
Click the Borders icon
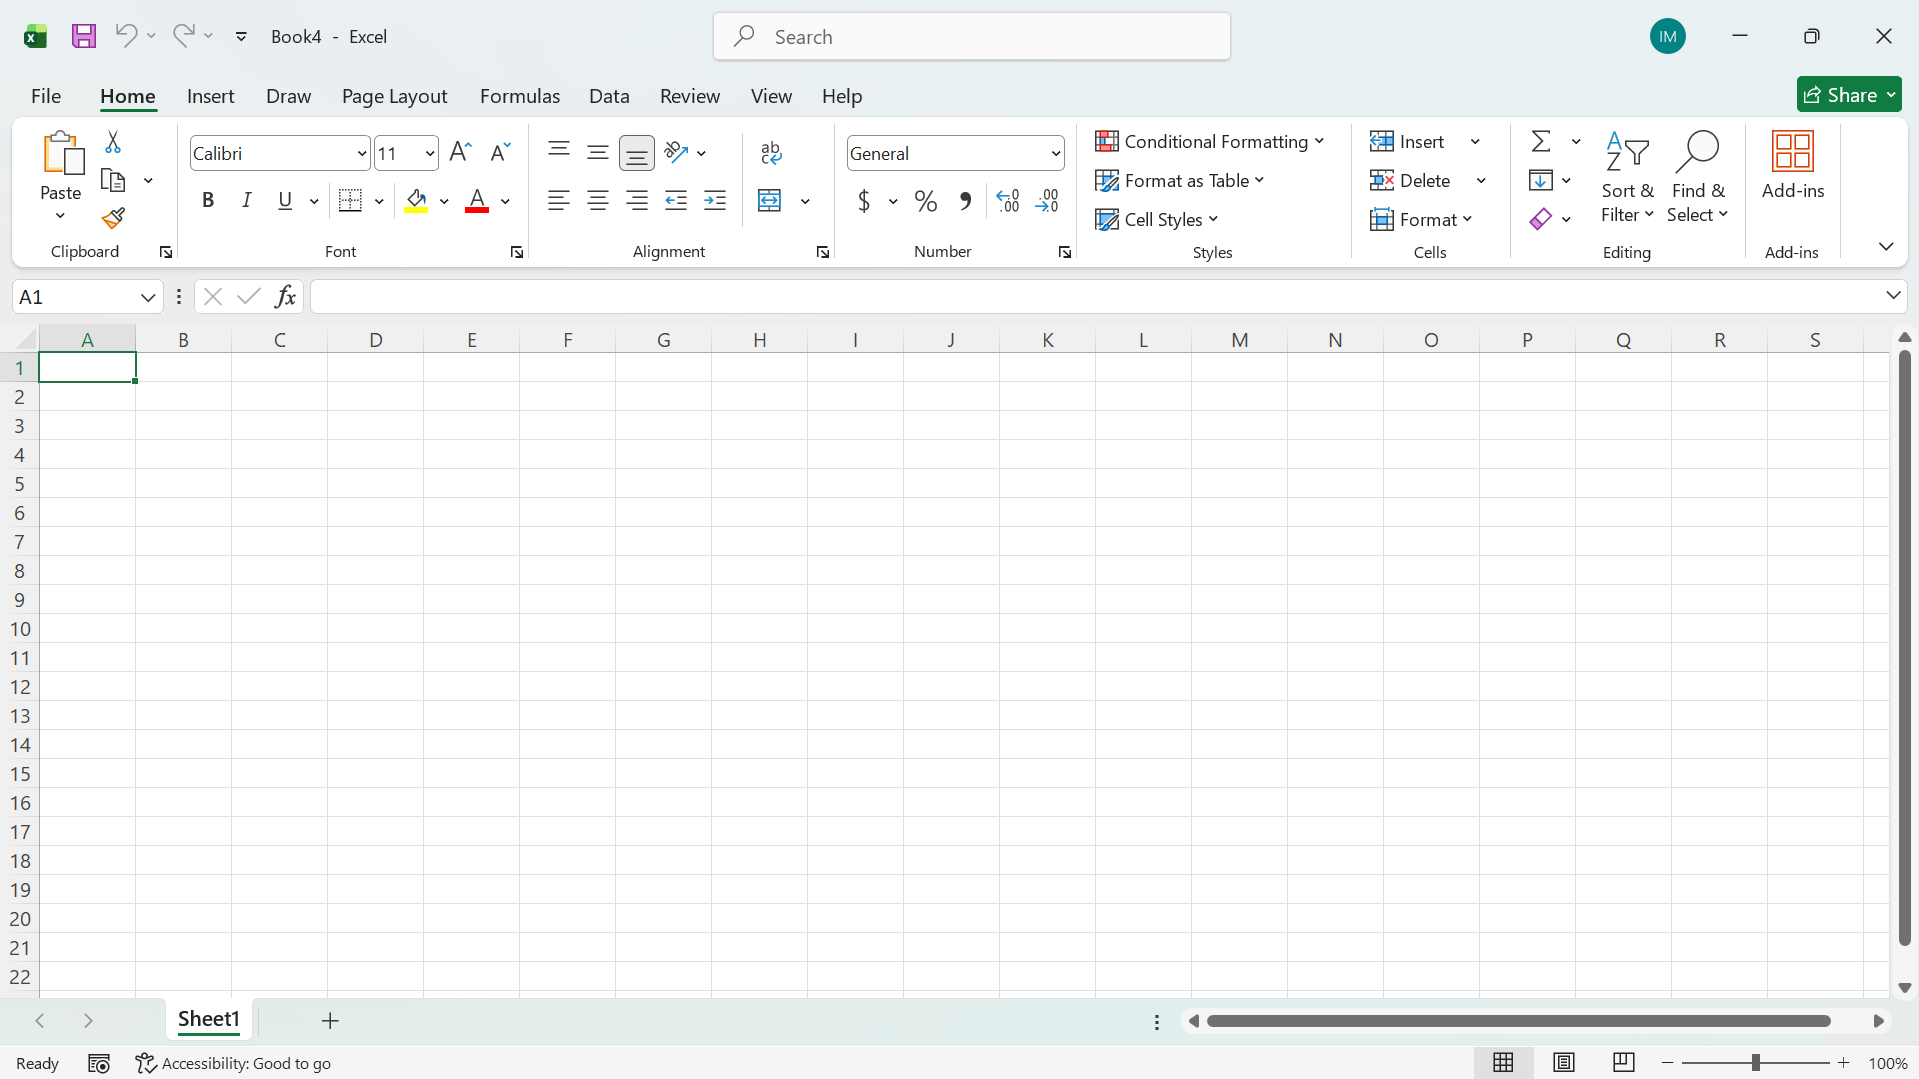(x=350, y=200)
